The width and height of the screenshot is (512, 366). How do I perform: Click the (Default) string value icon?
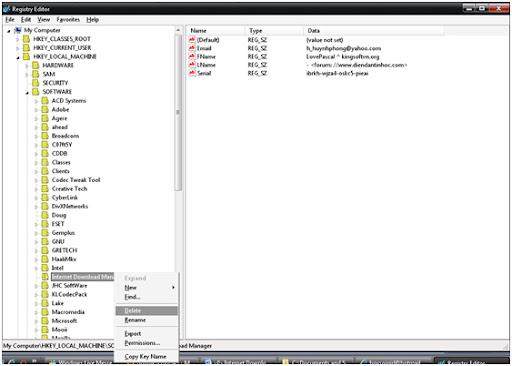(x=192, y=40)
